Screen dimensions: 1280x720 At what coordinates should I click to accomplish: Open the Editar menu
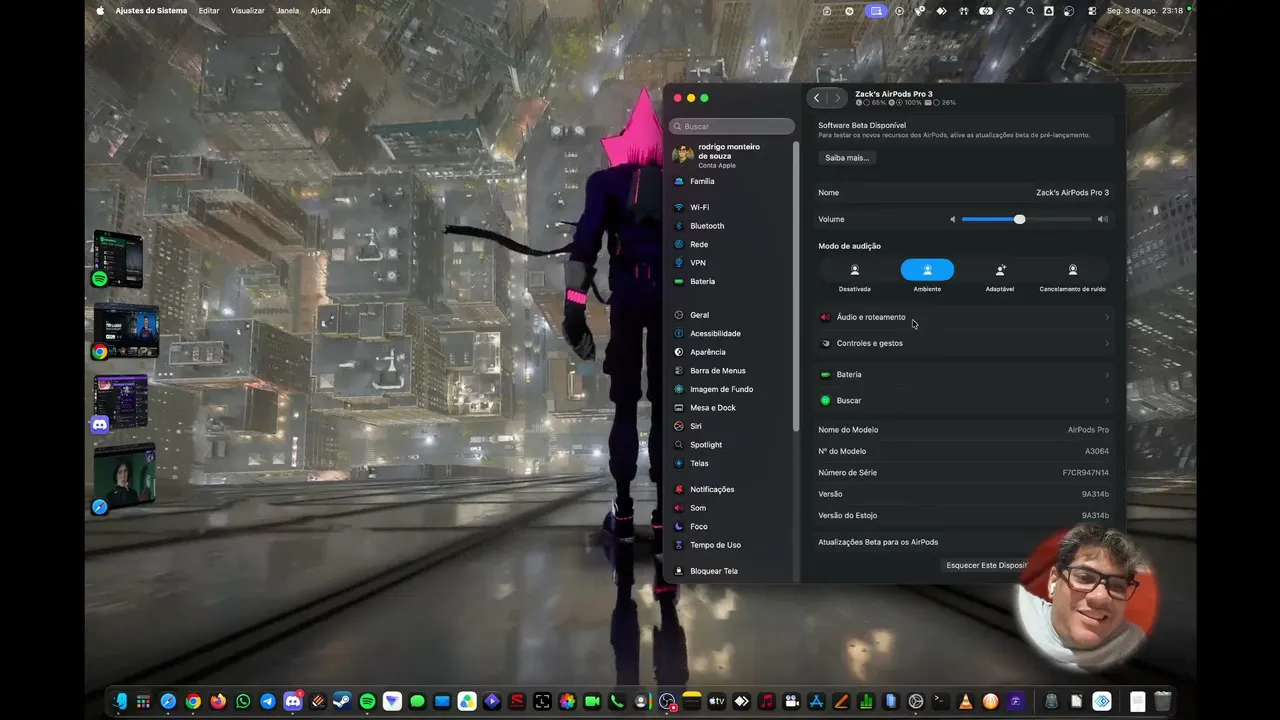pyautogui.click(x=209, y=11)
